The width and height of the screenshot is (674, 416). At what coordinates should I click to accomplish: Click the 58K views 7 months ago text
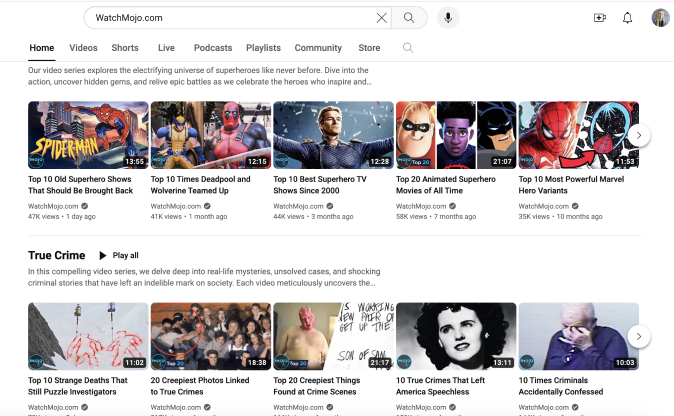436,217
